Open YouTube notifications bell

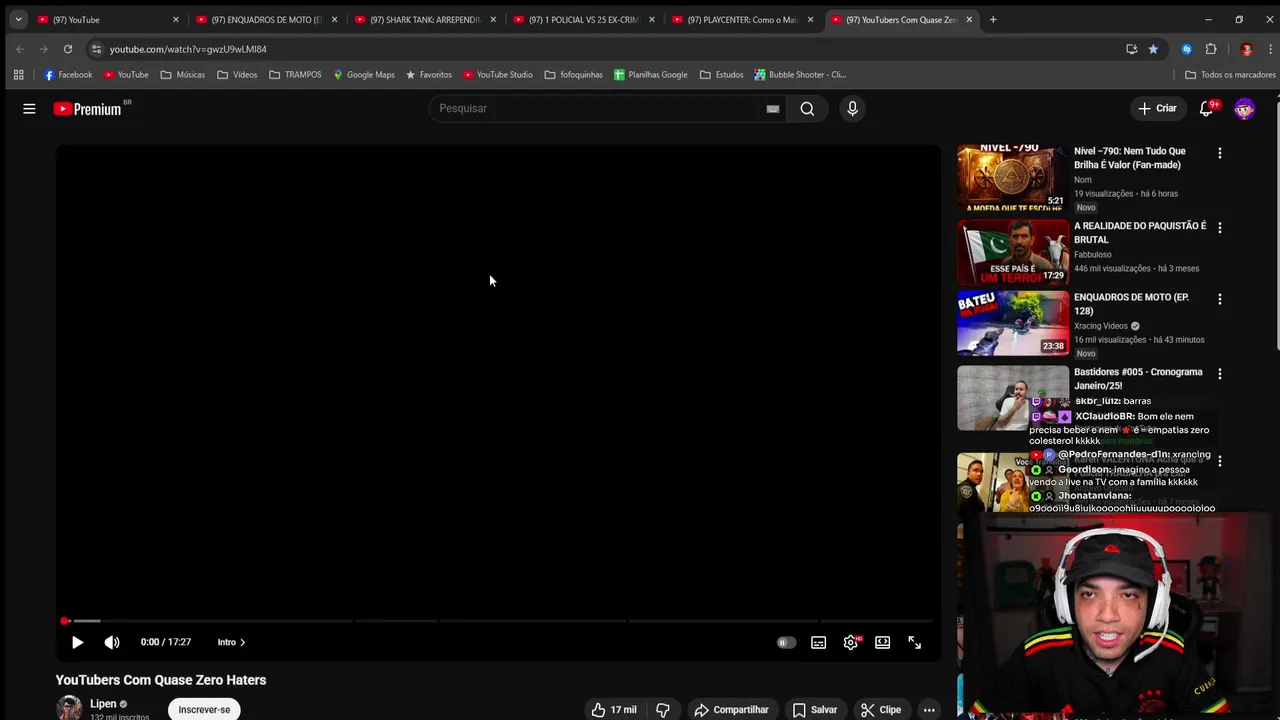pyautogui.click(x=1206, y=109)
